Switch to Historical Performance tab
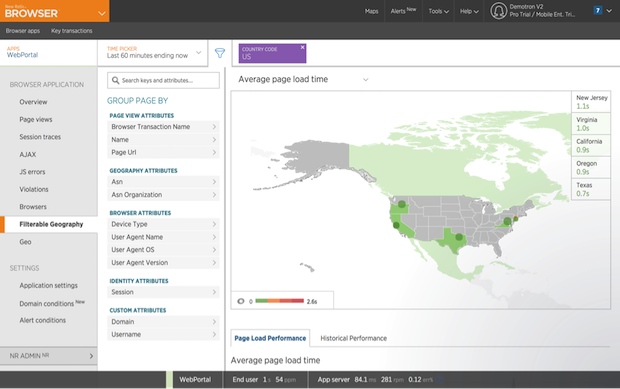This screenshot has height=389, width=620. click(353, 338)
